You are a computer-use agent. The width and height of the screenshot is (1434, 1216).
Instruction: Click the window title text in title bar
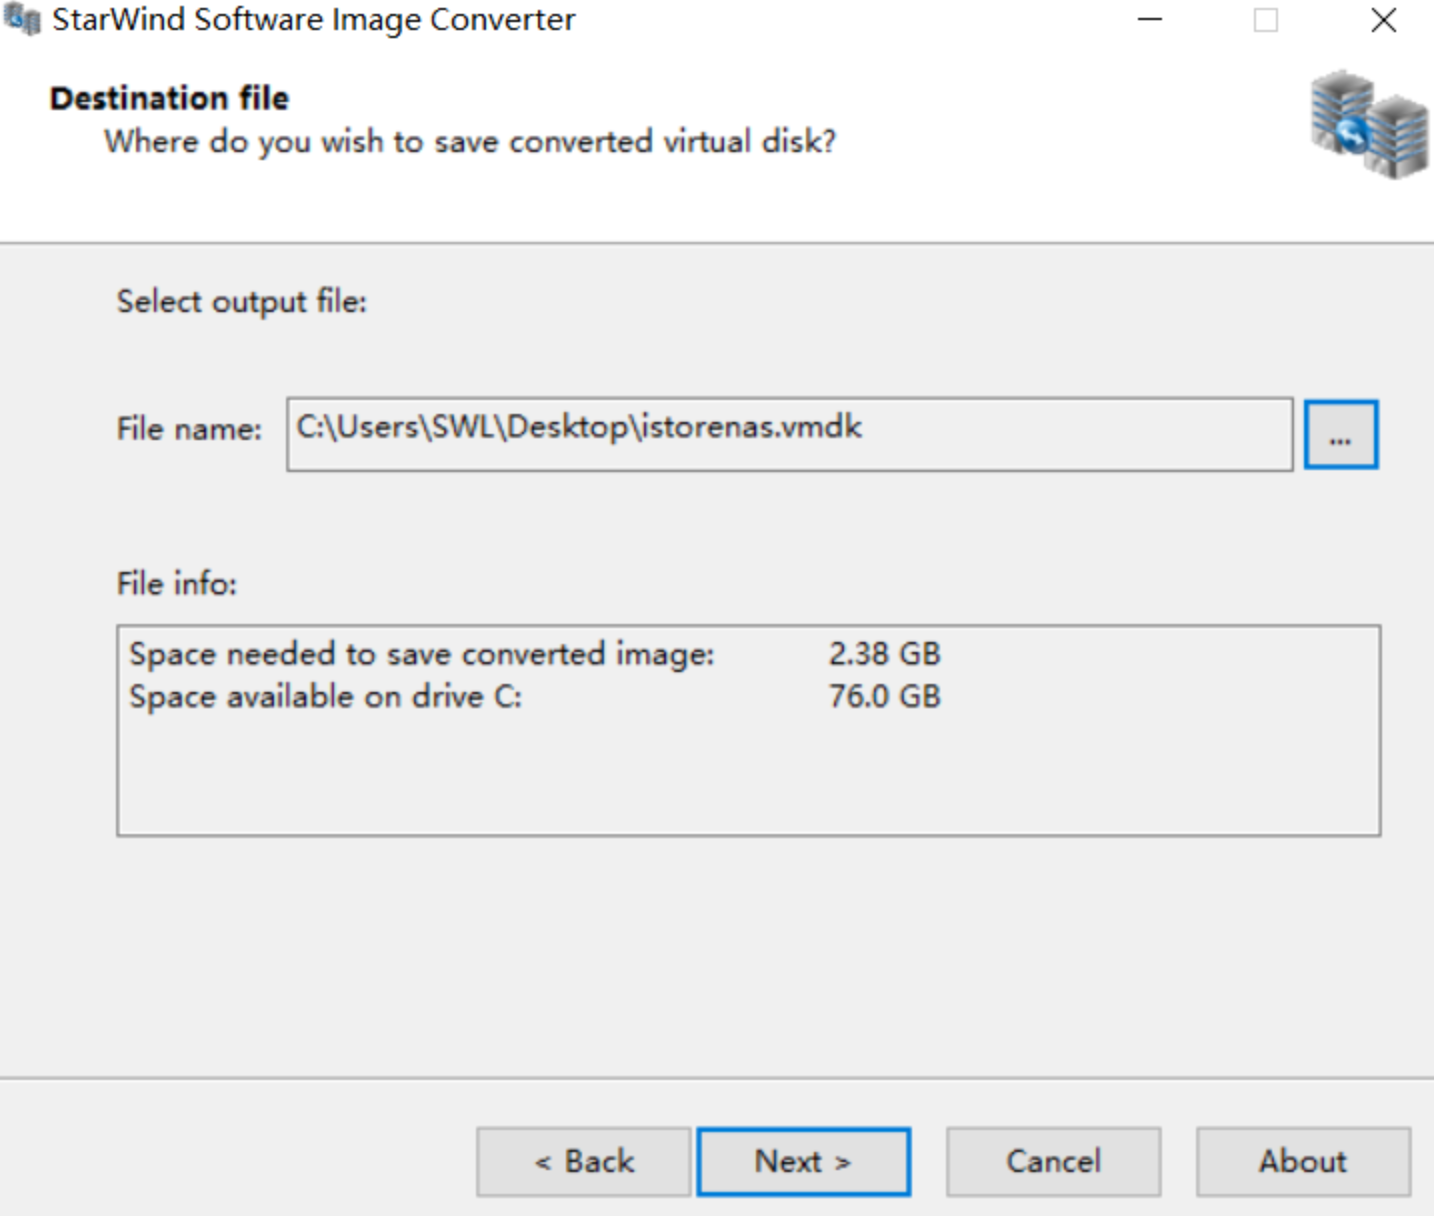click(x=313, y=20)
